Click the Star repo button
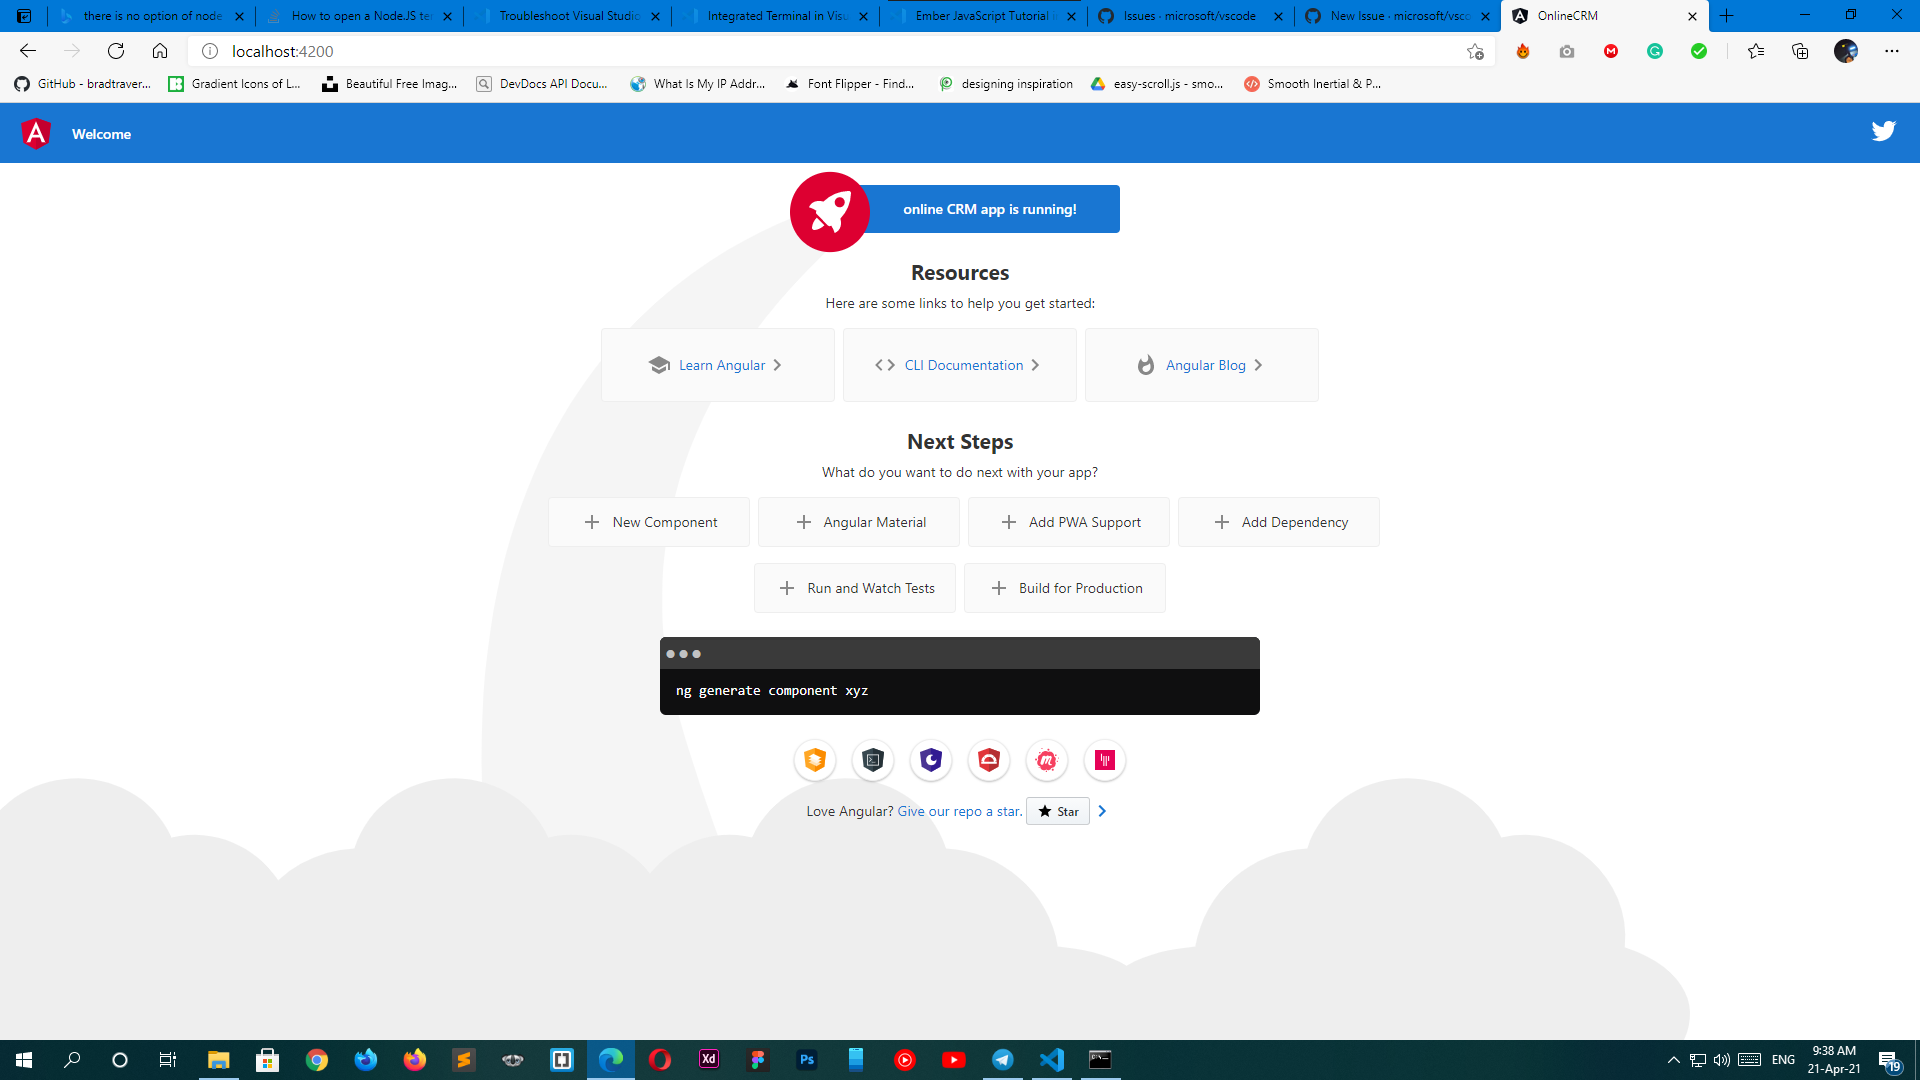The height and width of the screenshot is (1080, 1920). pyautogui.click(x=1058, y=811)
